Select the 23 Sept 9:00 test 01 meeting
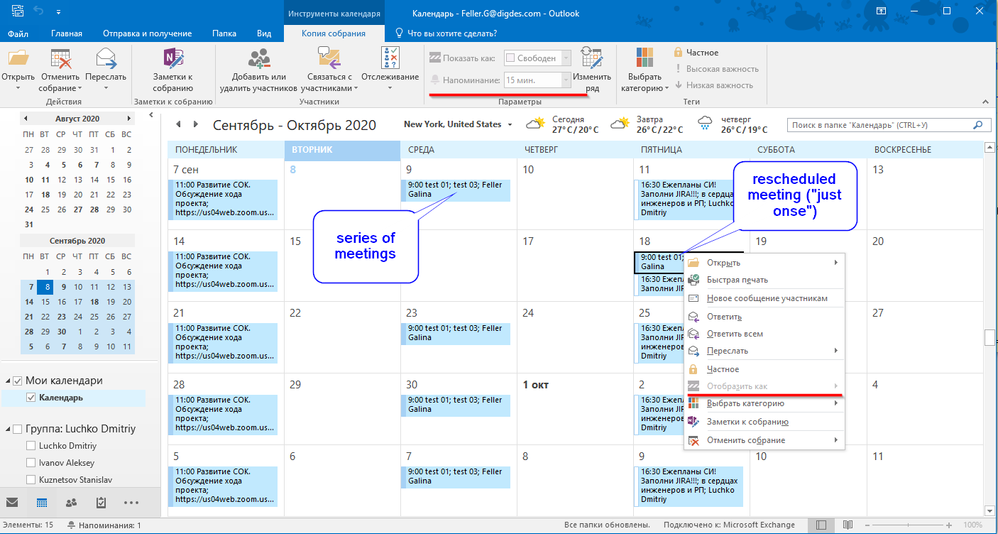The width and height of the screenshot is (998, 534). [456, 333]
